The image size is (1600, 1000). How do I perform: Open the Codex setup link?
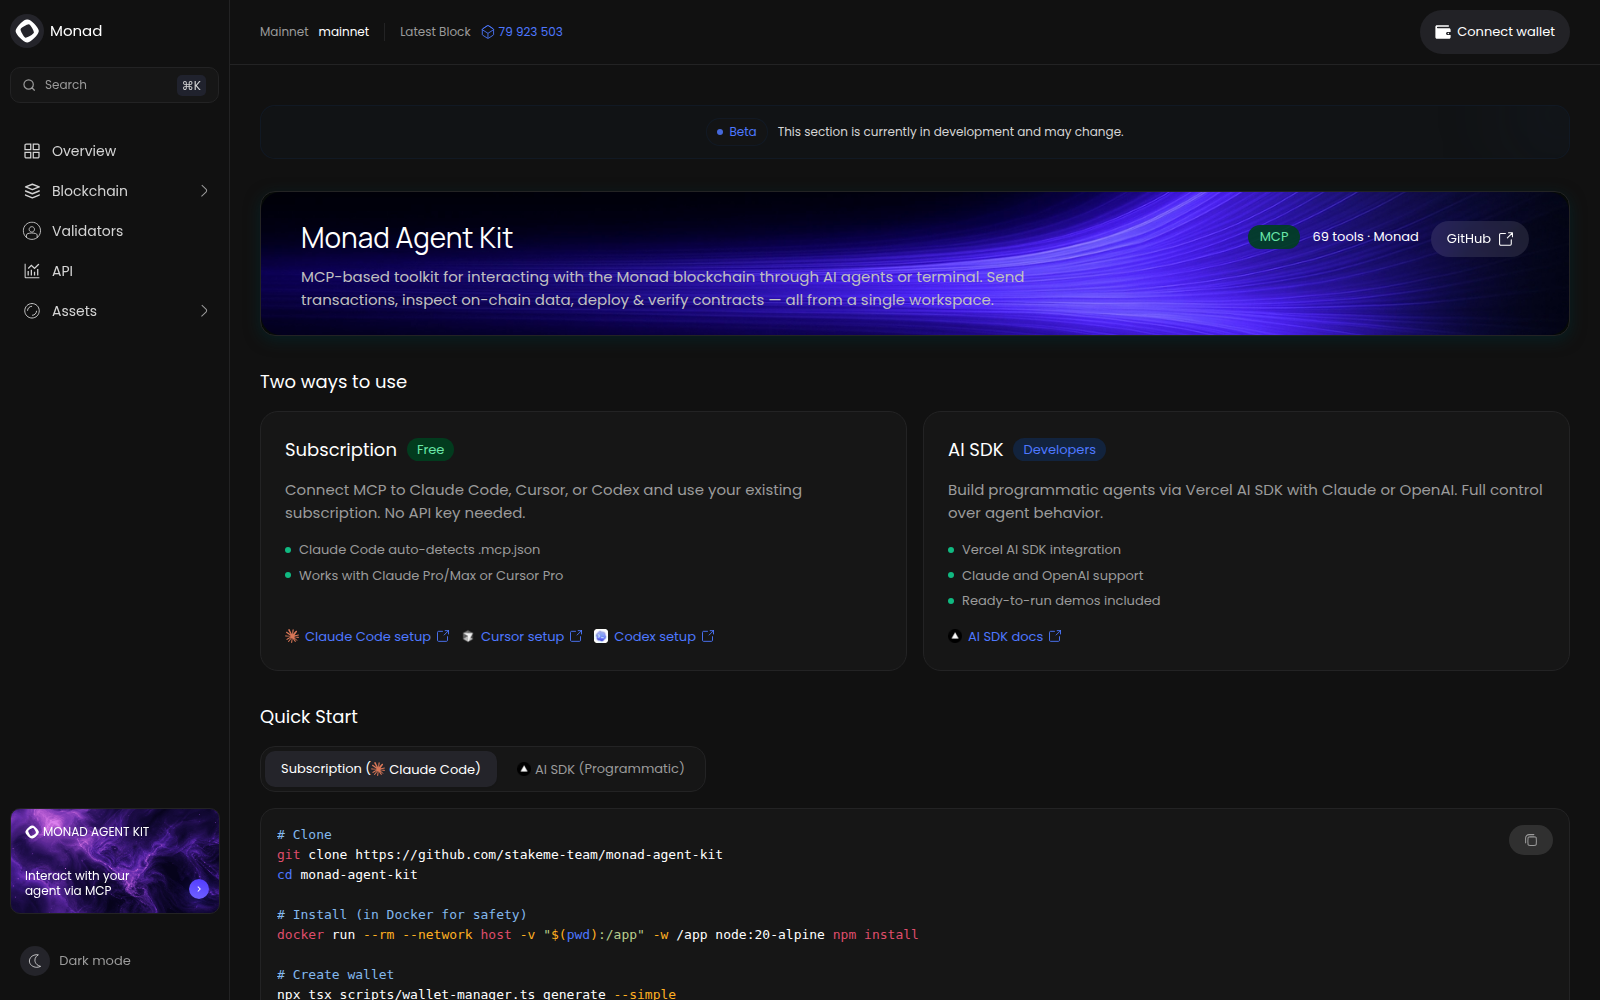[655, 636]
